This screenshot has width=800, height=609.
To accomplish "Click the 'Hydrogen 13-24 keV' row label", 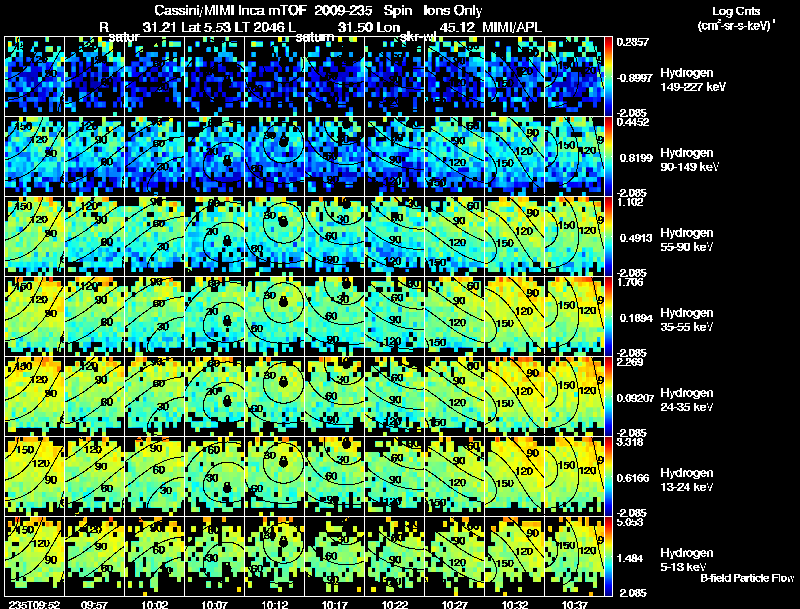I will [x=687, y=480].
